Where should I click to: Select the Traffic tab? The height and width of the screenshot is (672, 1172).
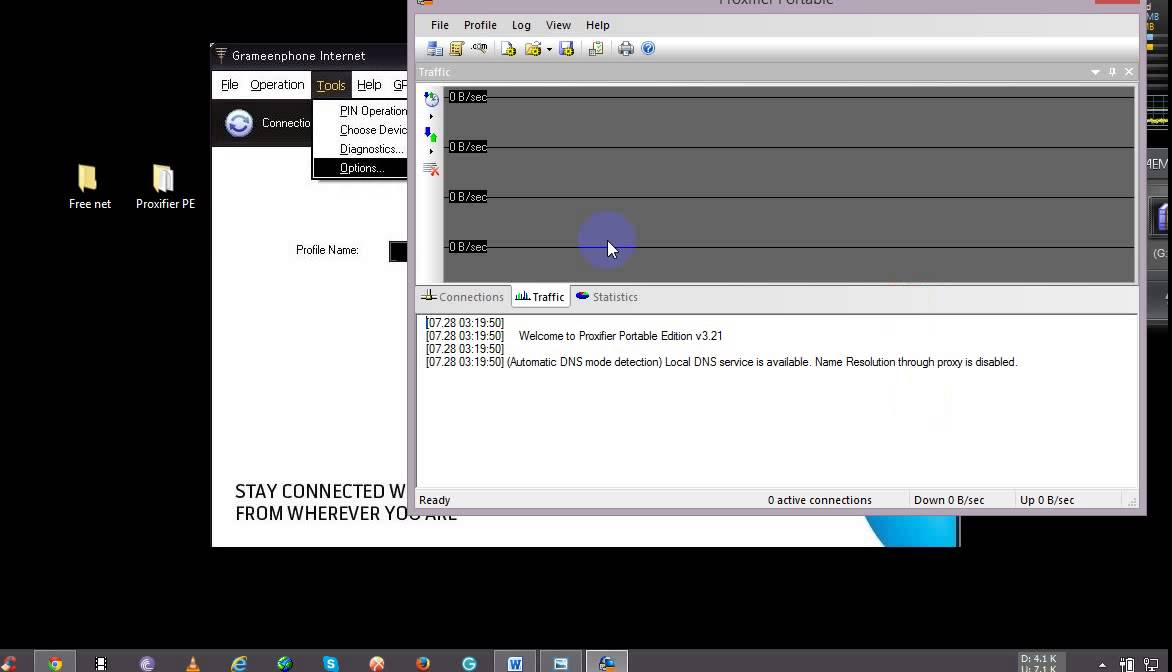[x=540, y=297]
